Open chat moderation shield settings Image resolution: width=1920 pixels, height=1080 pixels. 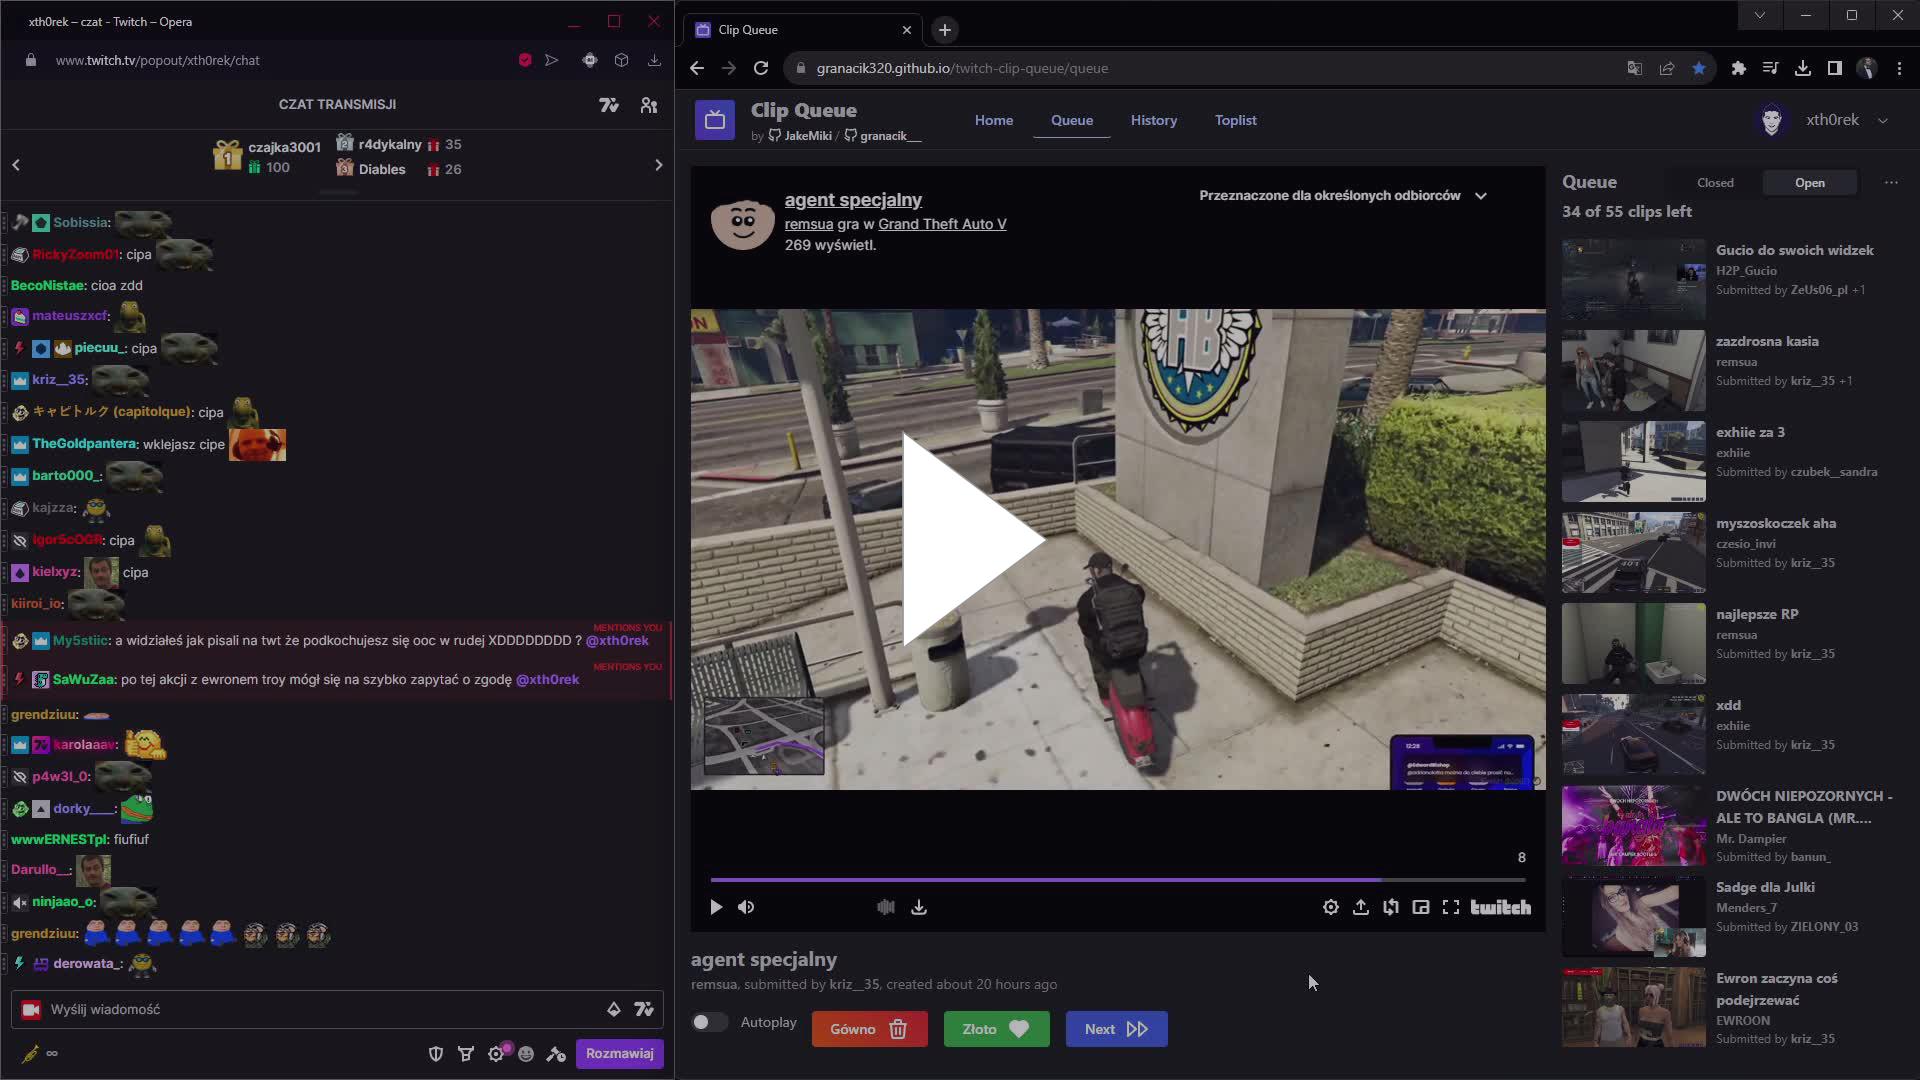[x=436, y=1053]
